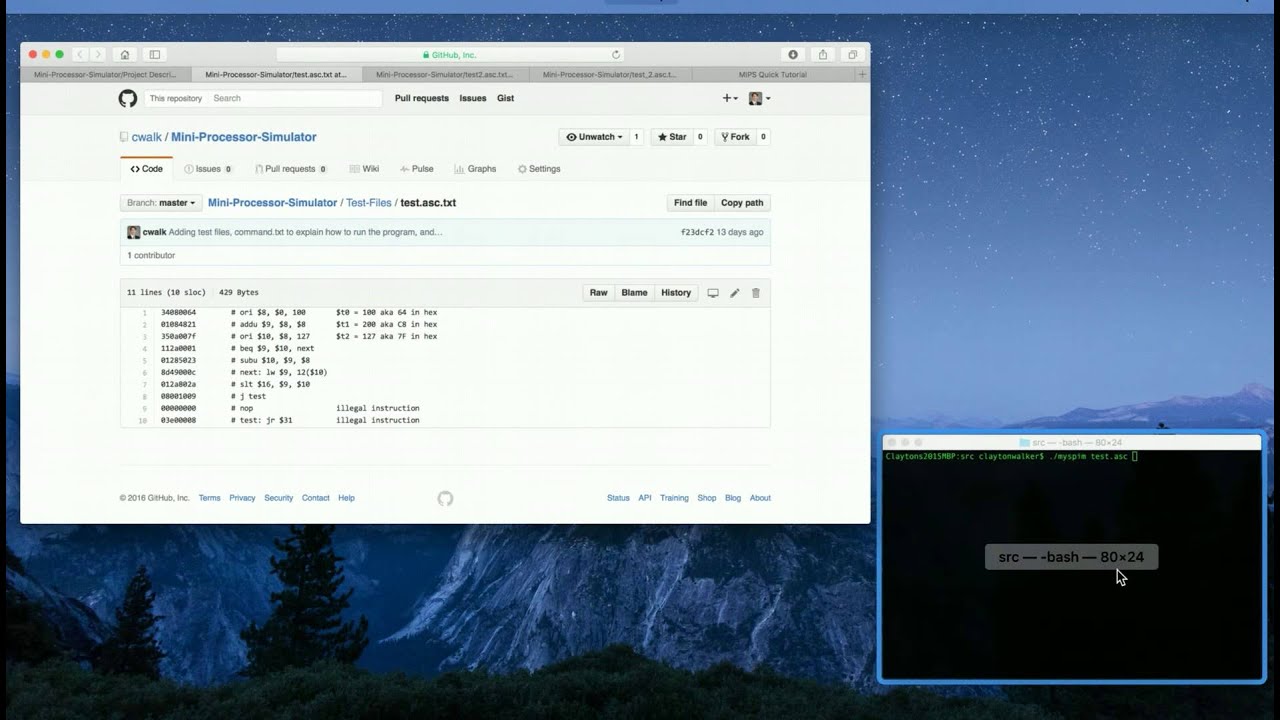
Task: Open the Blog footer link
Action: [733, 498]
